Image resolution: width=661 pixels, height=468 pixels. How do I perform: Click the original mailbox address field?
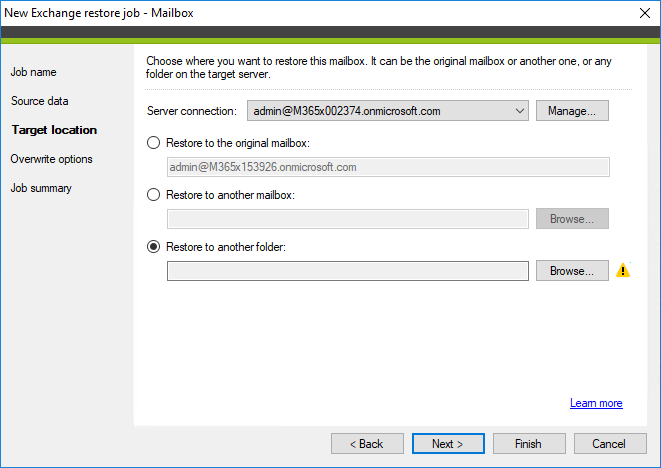coord(387,167)
